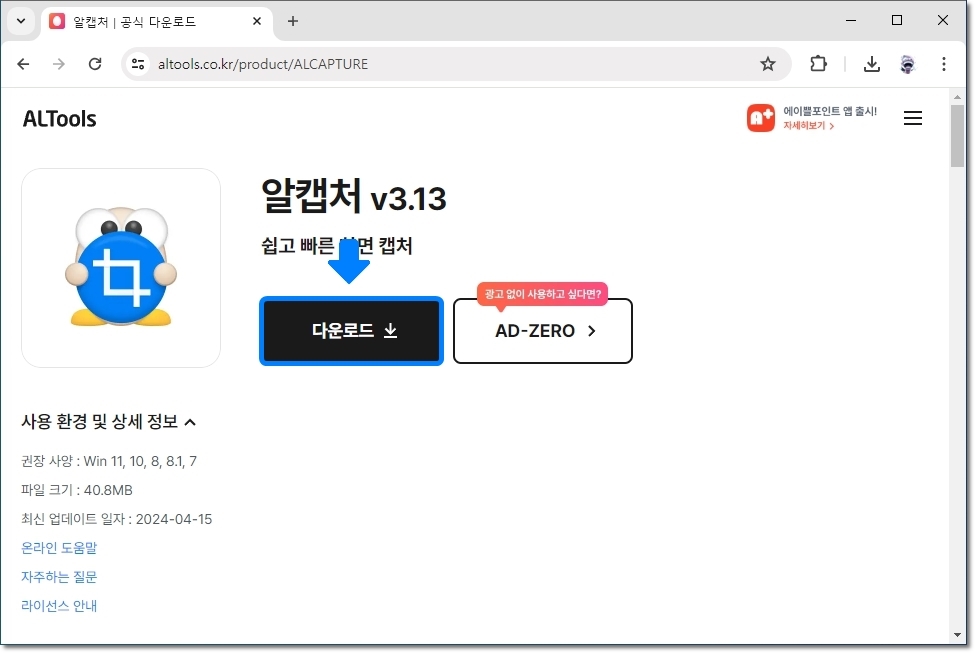975x653 pixels.
Task: Open 자세히보기 link for 에이쁠포인트
Action: point(808,126)
